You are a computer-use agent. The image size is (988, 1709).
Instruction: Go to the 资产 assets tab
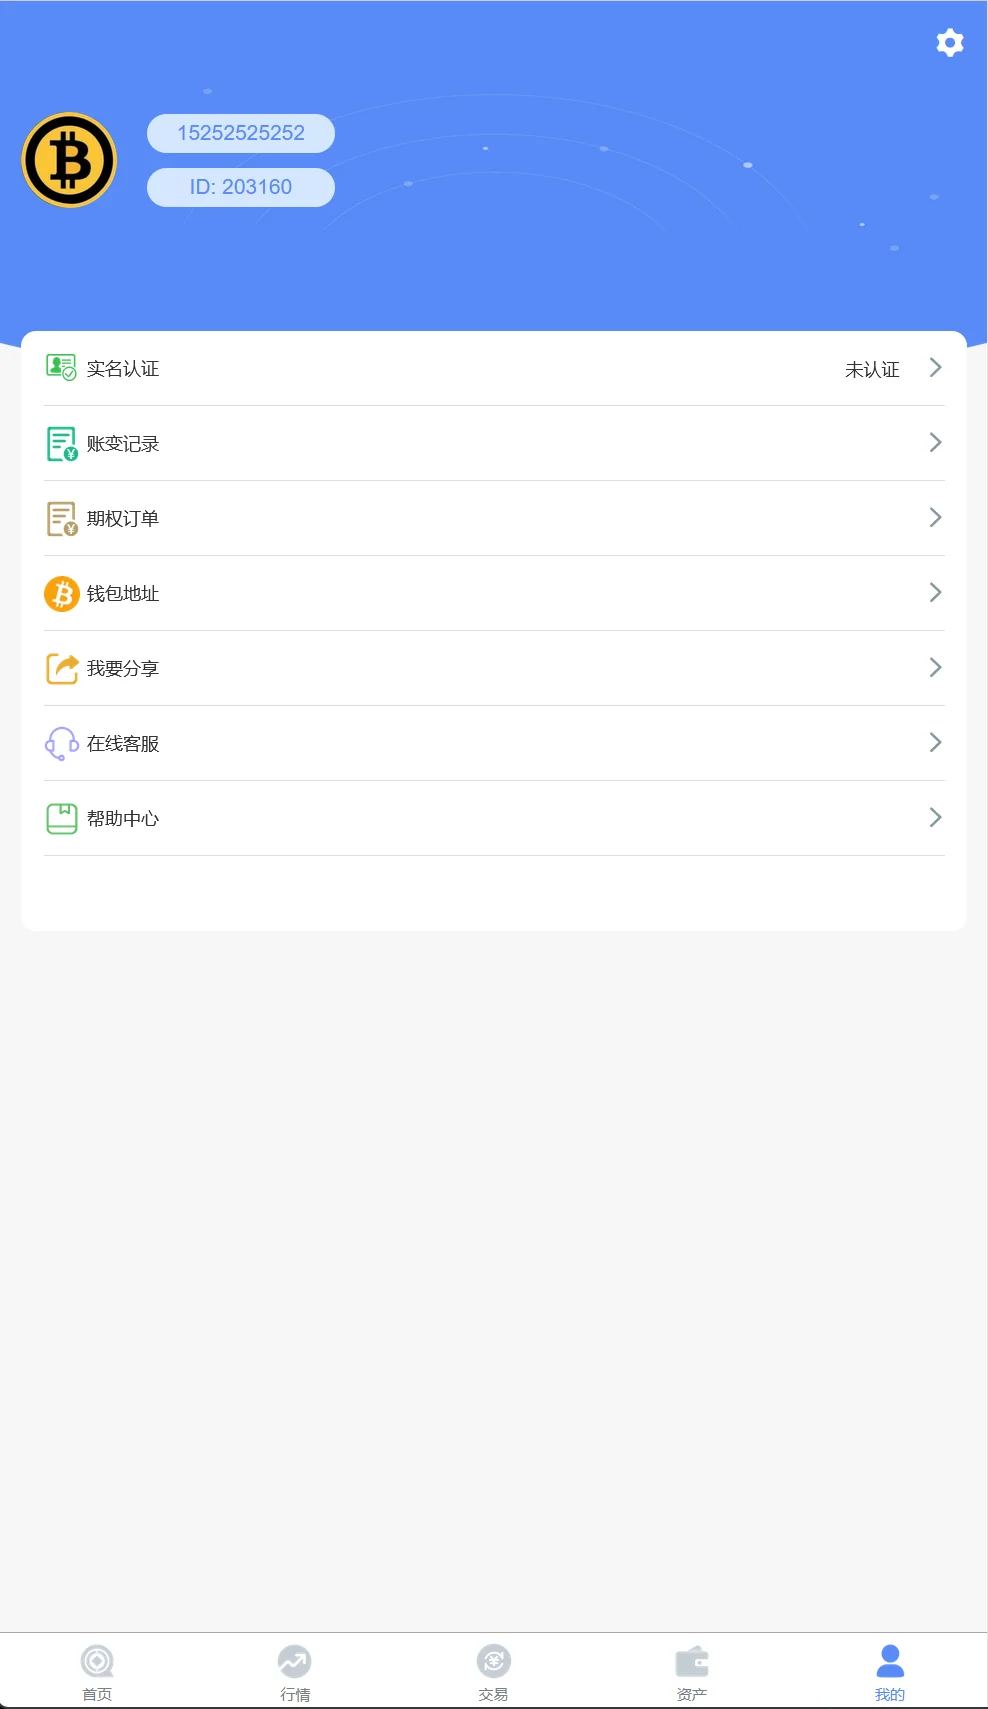coord(692,1672)
